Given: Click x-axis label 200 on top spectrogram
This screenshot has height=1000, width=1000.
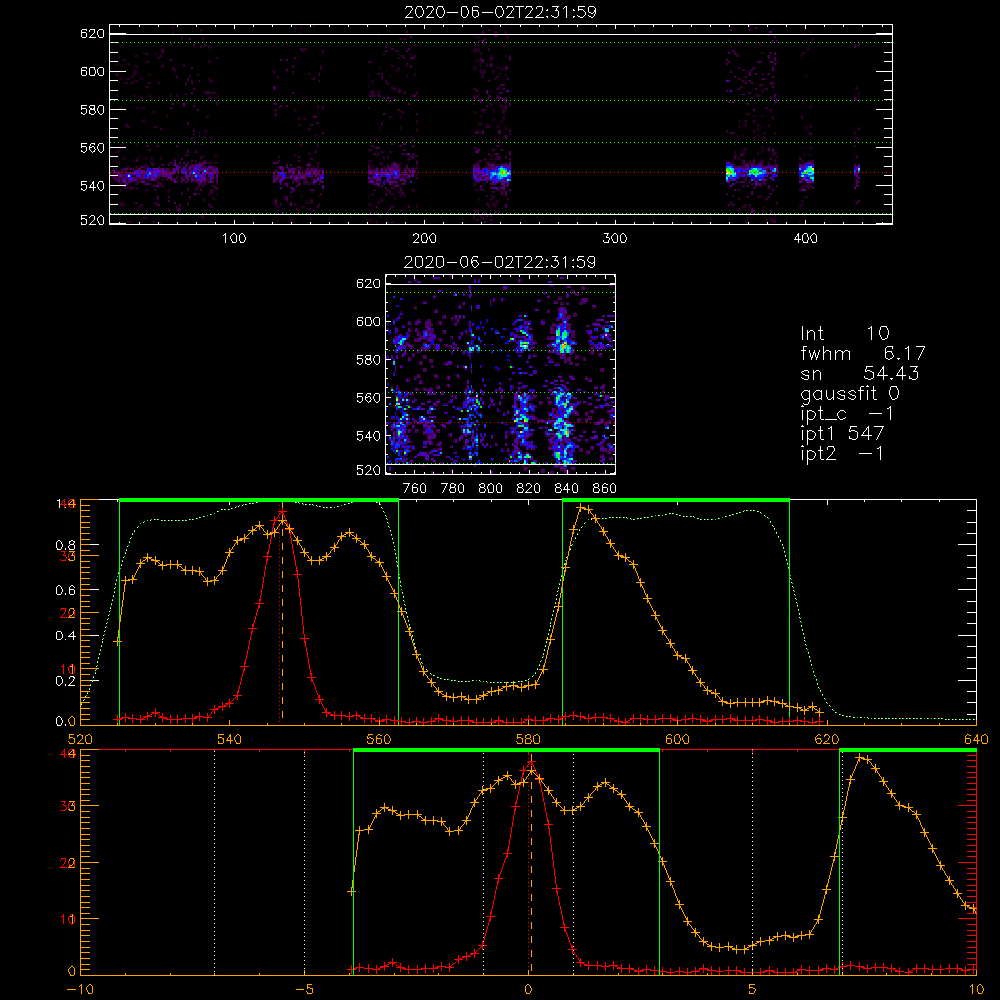Looking at the screenshot, I should 424,239.
